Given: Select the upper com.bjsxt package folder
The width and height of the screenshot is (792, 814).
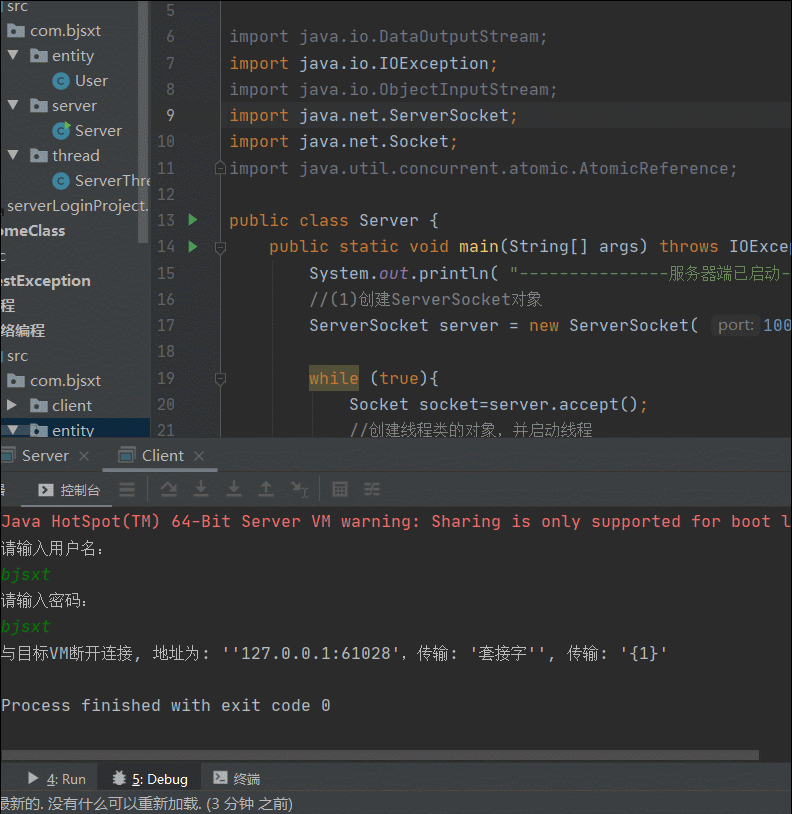Looking at the screenshot, I should tap(65, 31).
